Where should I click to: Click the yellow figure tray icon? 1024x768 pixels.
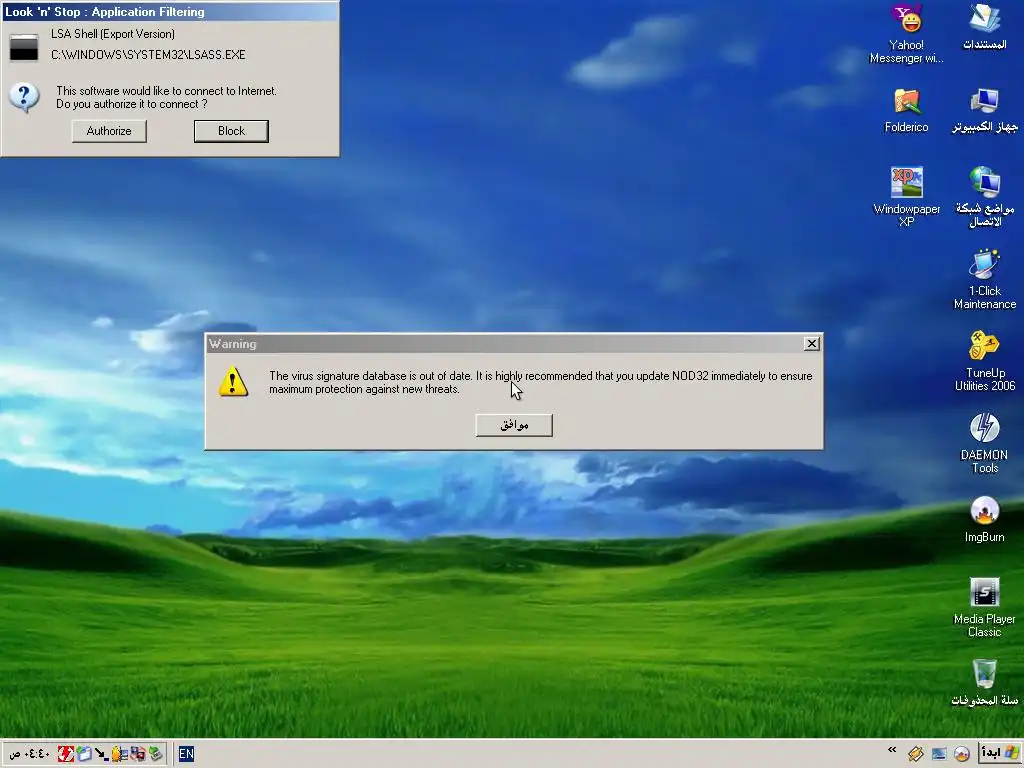tap(120, 754)
